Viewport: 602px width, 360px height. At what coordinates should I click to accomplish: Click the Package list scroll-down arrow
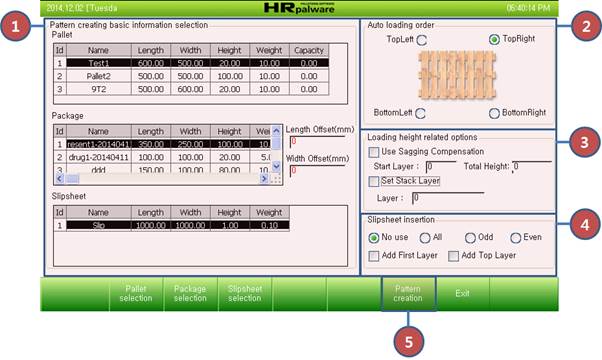click(276, 166)
